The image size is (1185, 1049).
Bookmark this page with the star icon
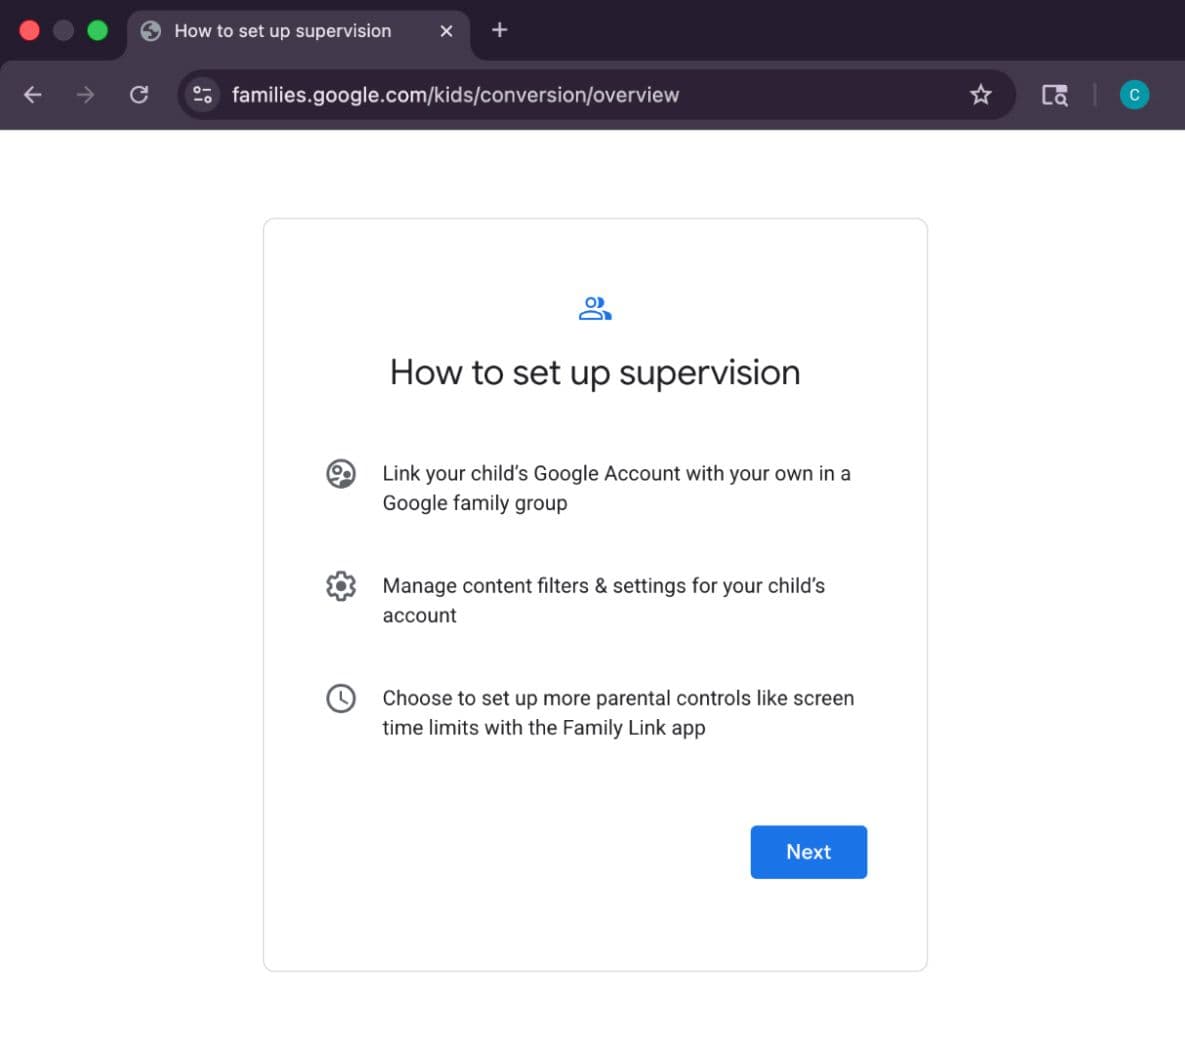click(x=980, y=94)
